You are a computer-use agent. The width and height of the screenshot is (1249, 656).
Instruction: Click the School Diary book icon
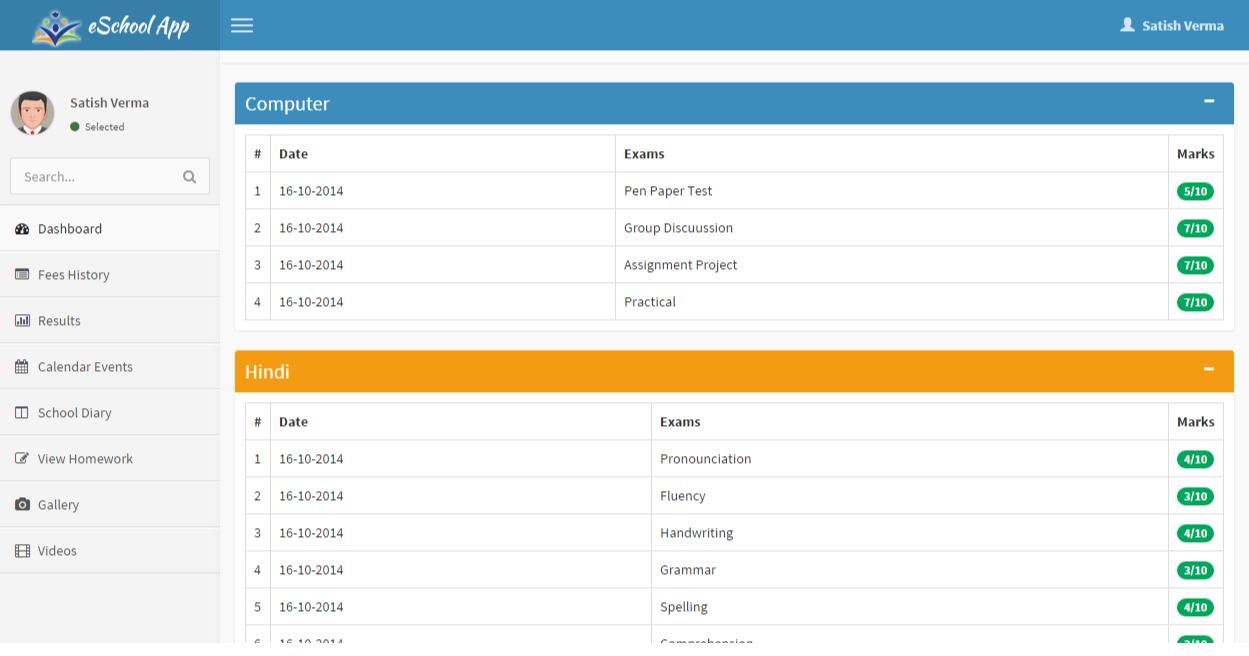22,413
